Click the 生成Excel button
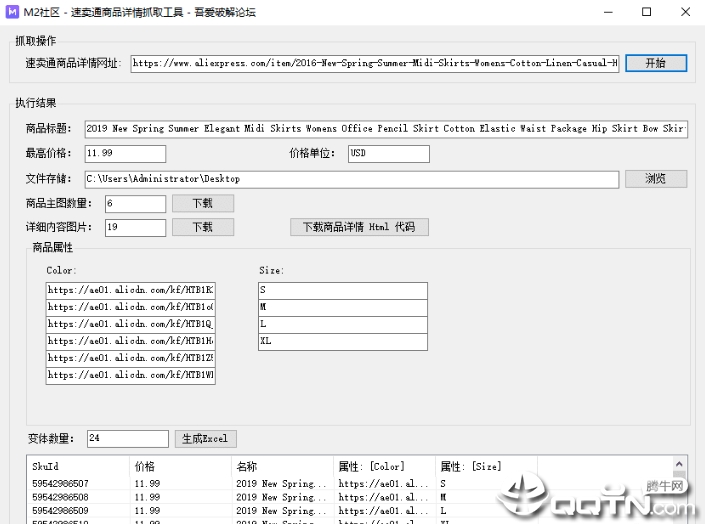705x524 pixels. pos(205,439)
